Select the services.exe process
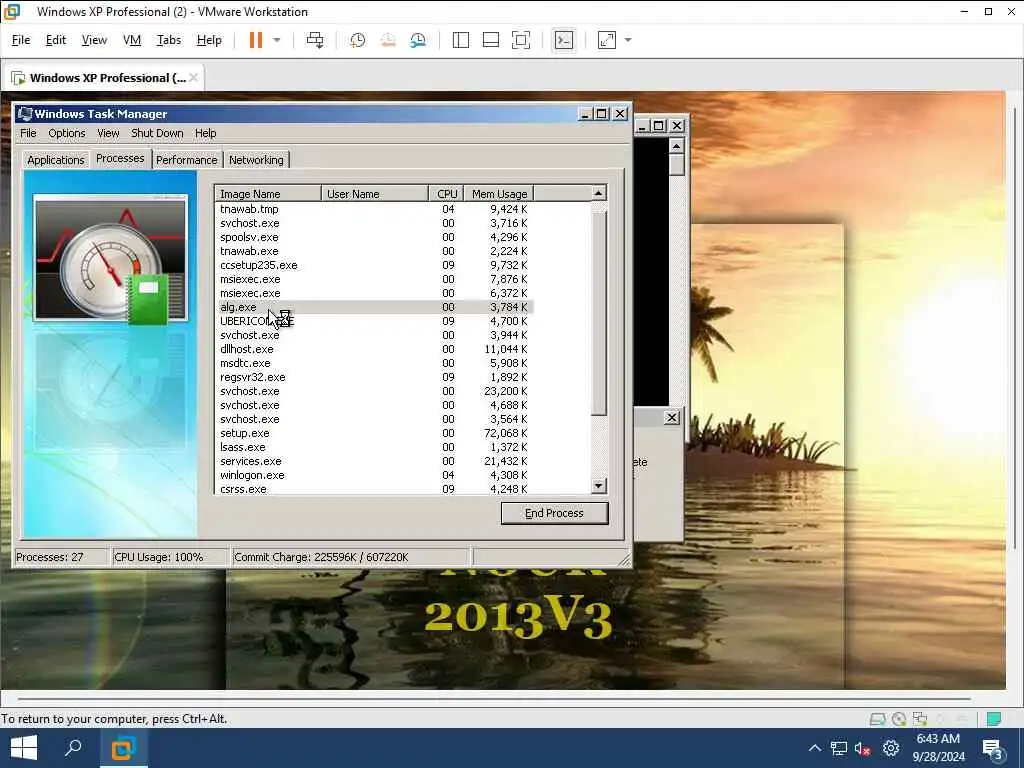The image size is (1024, 768). (374, 461)
